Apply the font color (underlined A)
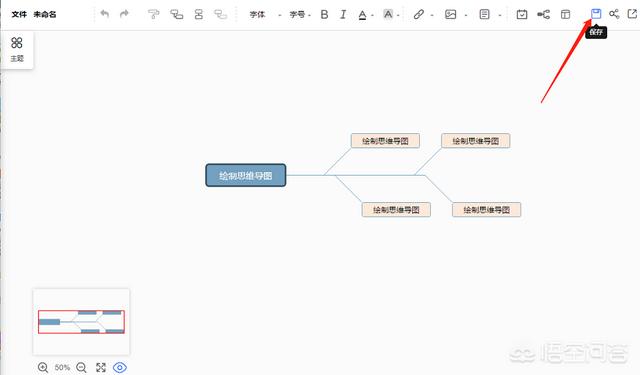Screen dimensions: 640x375 362,15
